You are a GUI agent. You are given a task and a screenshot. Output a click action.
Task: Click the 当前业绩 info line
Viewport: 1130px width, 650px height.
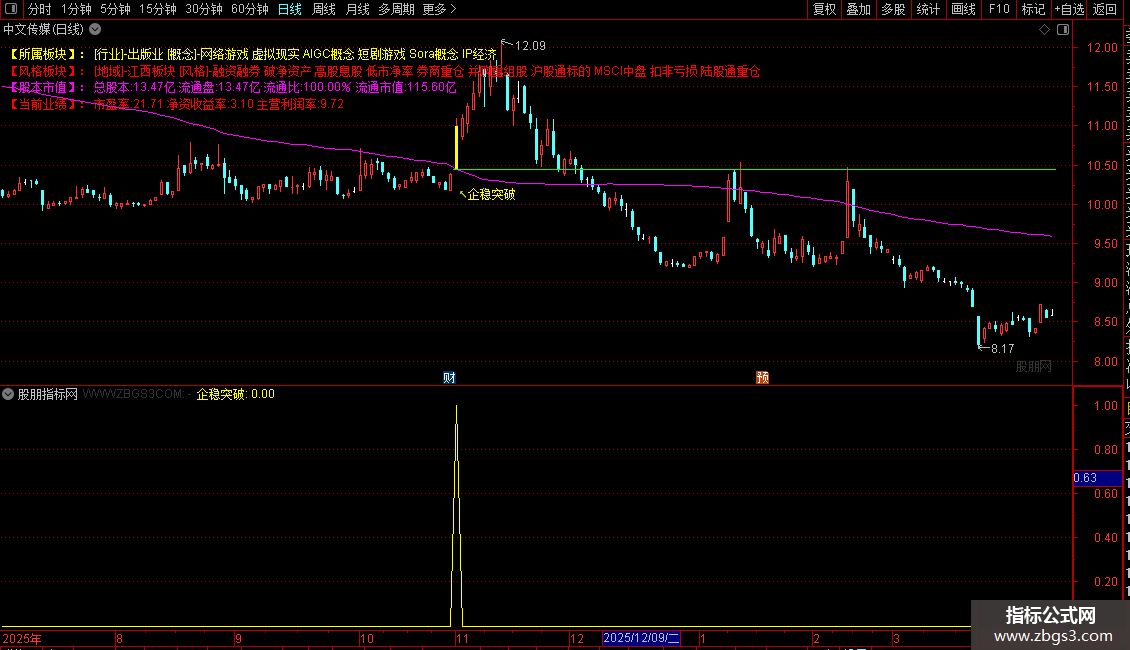tap(176, 104)
